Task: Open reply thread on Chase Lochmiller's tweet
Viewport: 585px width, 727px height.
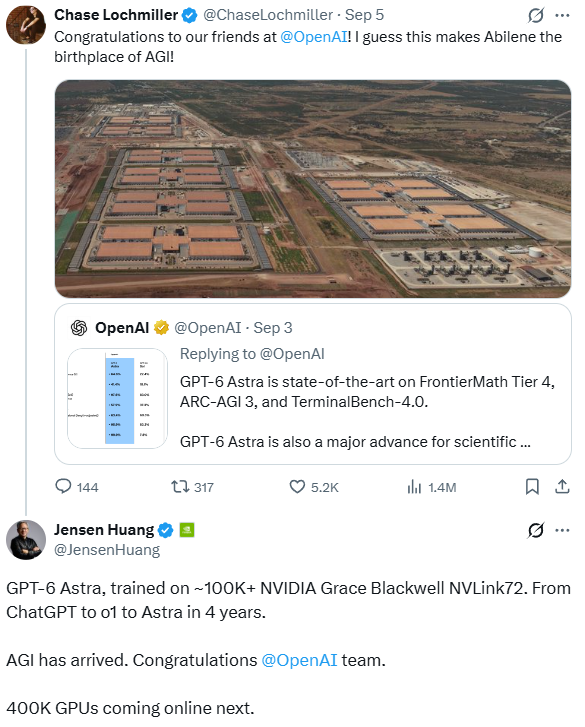Action: (x=76, y=487)
